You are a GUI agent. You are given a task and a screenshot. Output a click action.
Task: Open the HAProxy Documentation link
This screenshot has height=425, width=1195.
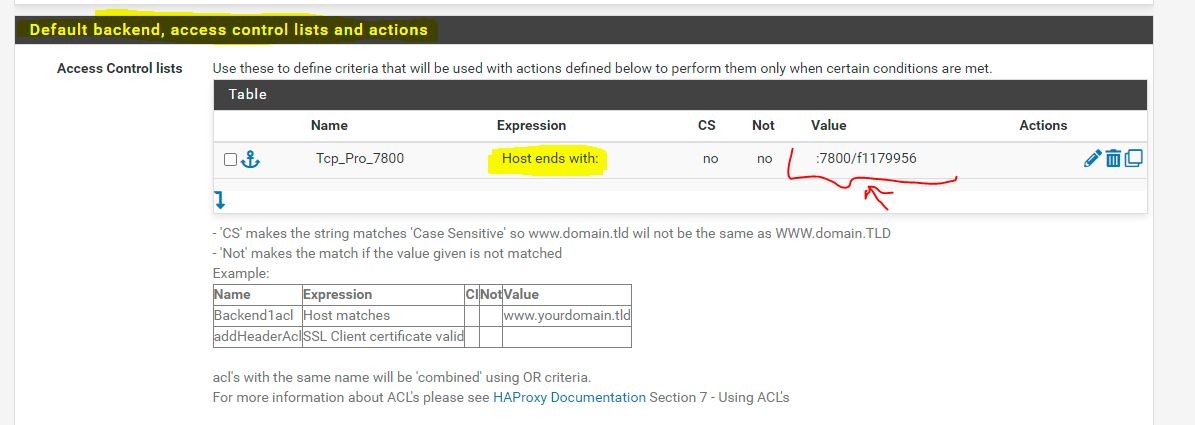pos(569,397)
